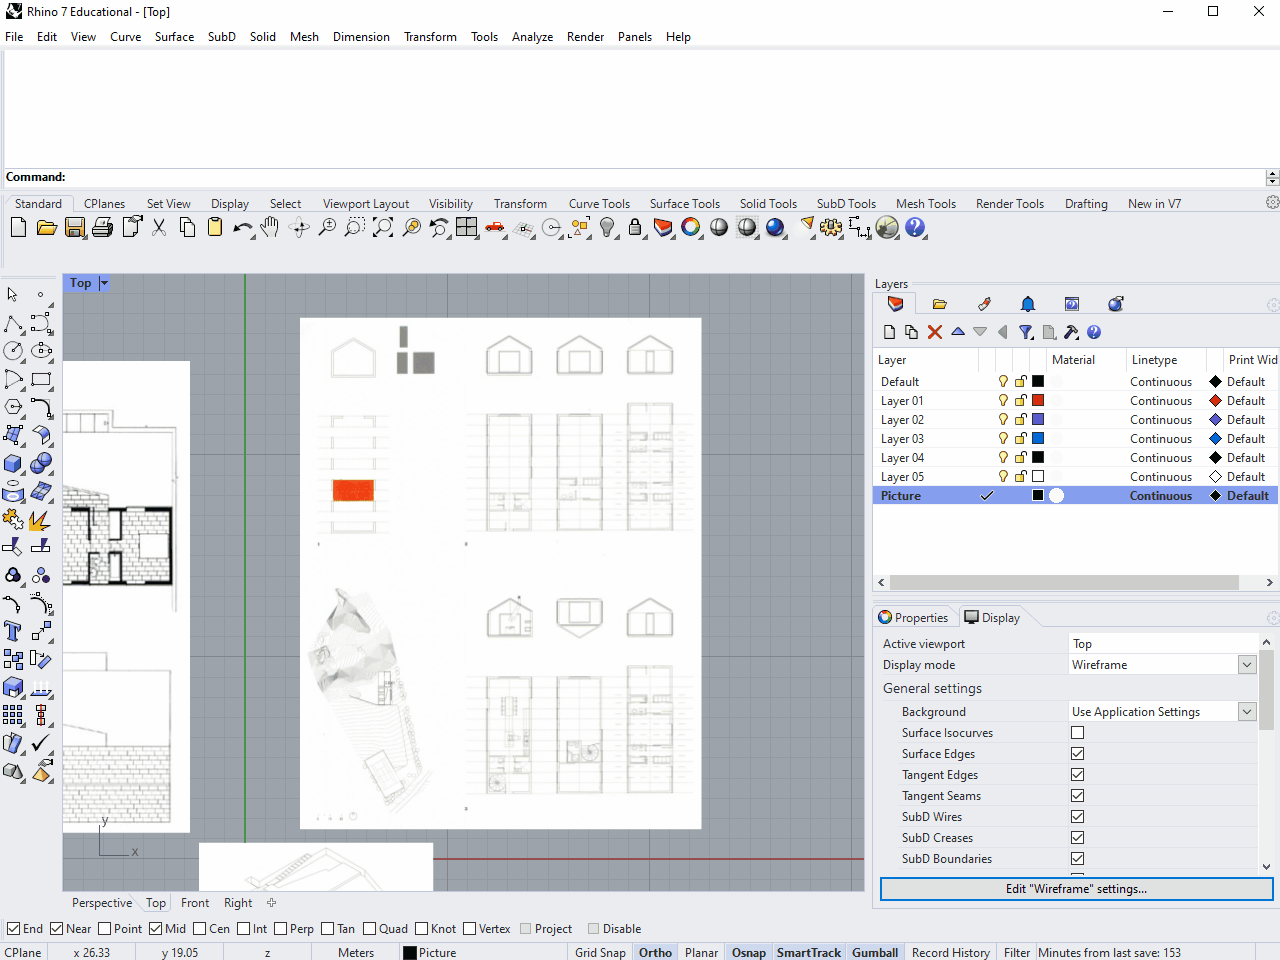
Task: Open the File menu
Action: coord(14,37)
